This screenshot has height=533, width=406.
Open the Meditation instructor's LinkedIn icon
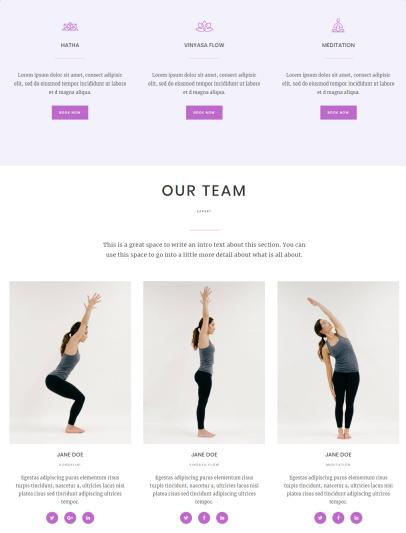(x=356, y=518)
